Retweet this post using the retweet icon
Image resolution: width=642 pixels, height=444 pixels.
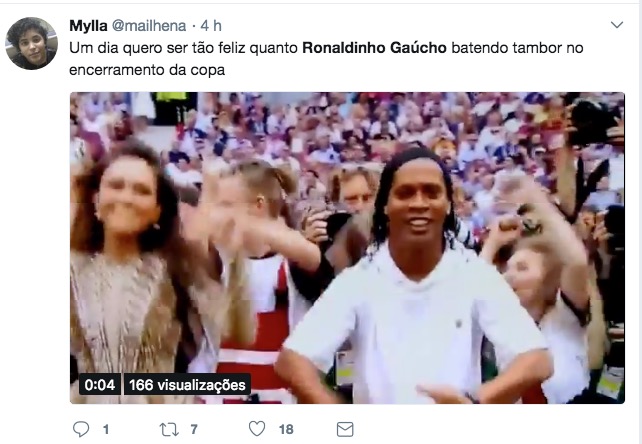(169, 429)
